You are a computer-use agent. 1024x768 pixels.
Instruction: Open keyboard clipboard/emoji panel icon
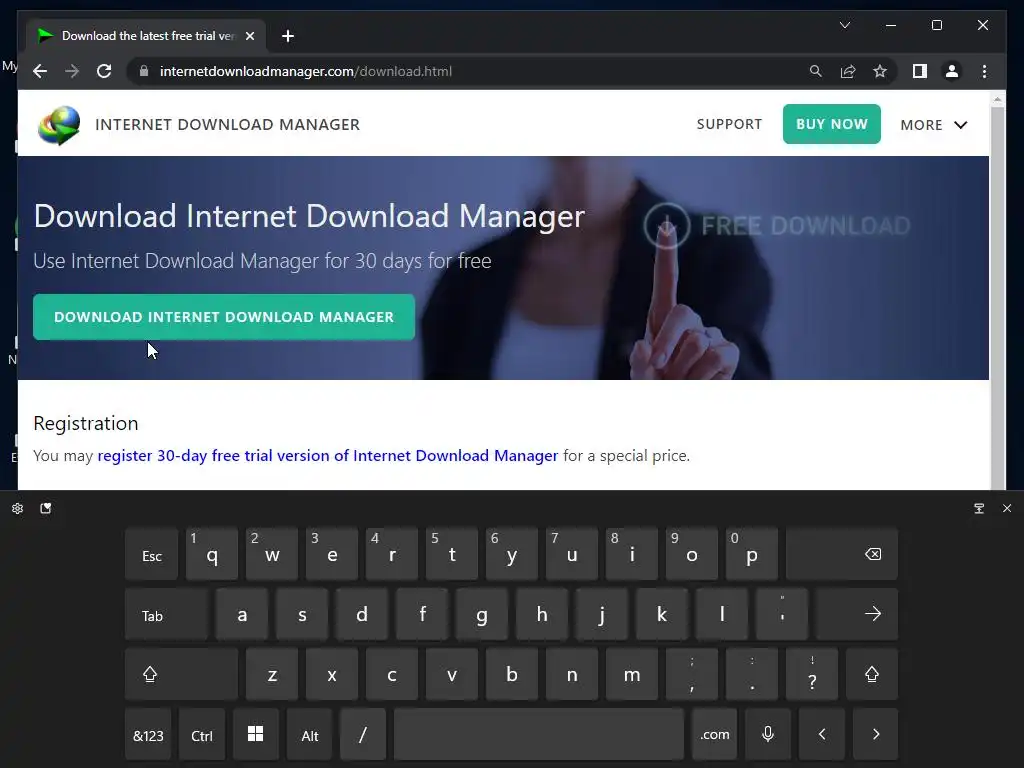[46, 508]
